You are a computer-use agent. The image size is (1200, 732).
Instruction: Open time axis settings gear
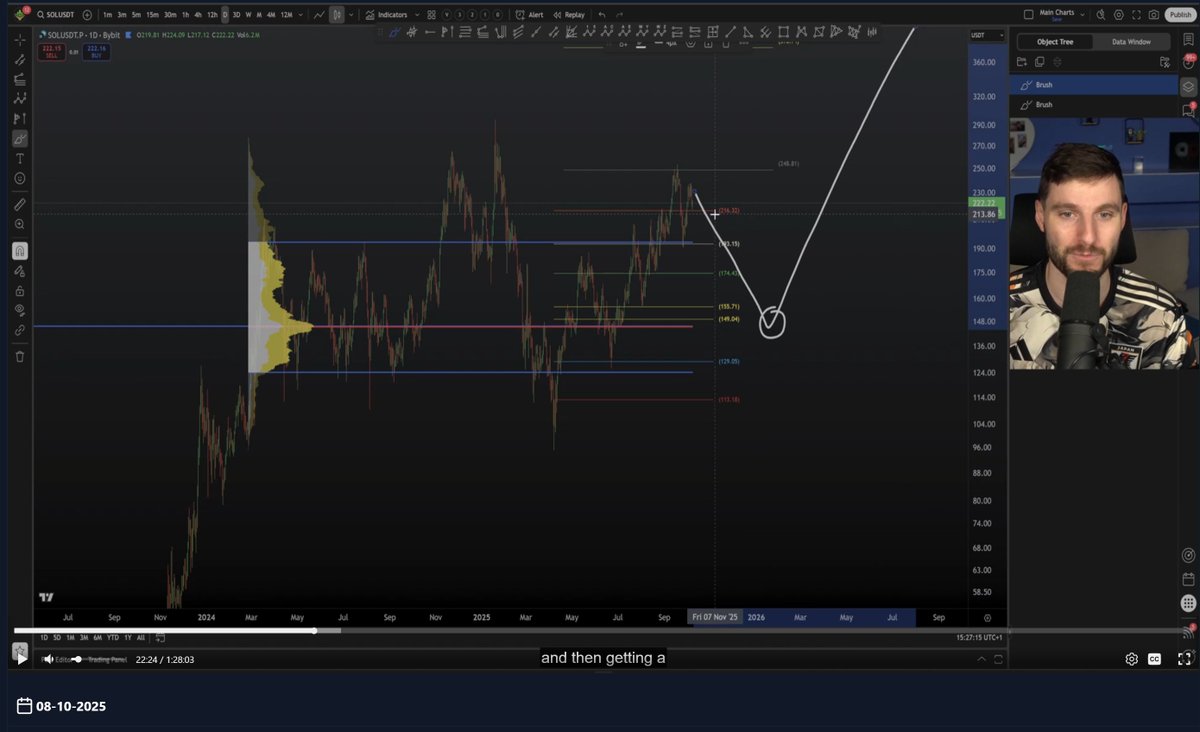coord(987,618)
